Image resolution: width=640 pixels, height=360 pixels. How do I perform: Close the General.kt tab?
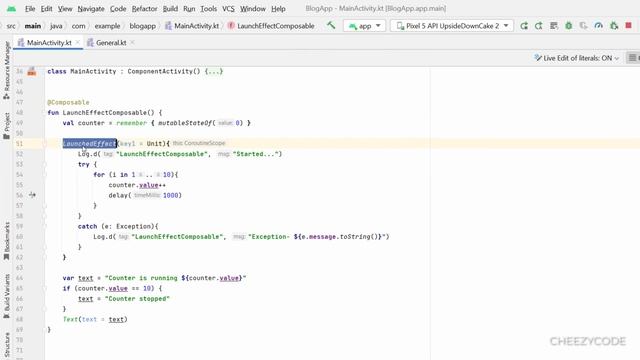pos(132,42)
